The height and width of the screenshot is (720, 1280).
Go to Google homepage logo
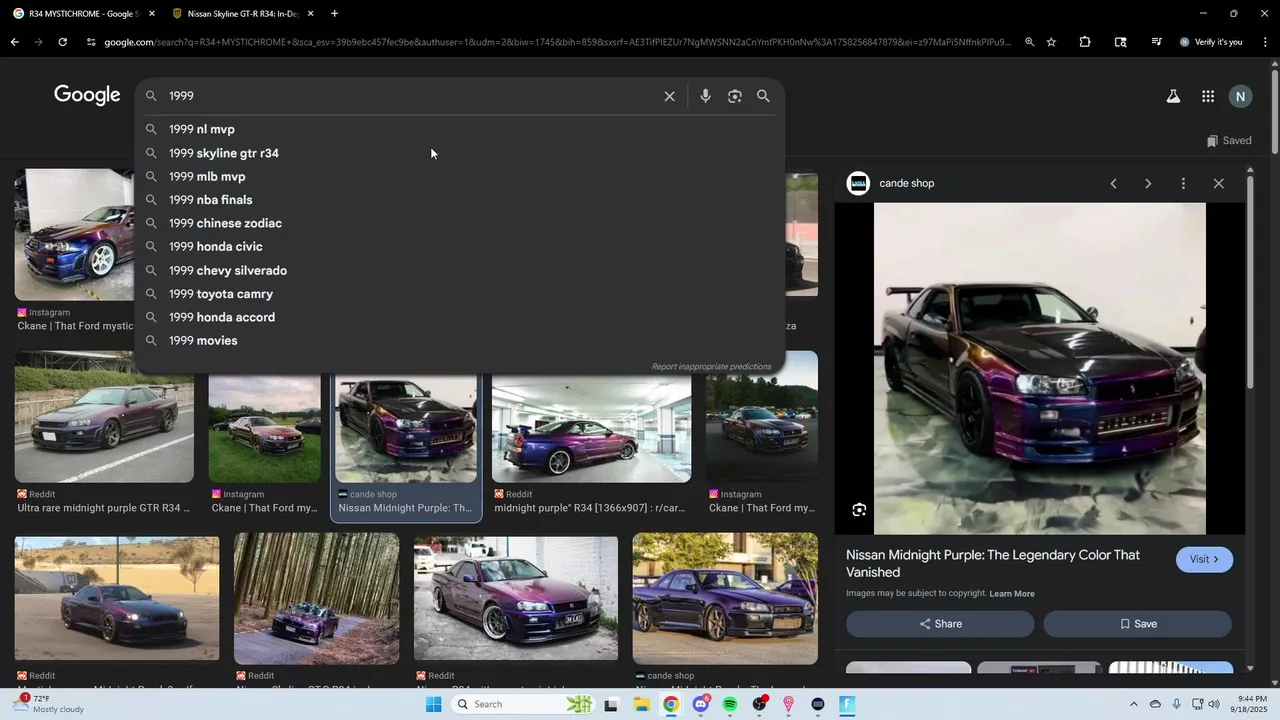(87, 95)
